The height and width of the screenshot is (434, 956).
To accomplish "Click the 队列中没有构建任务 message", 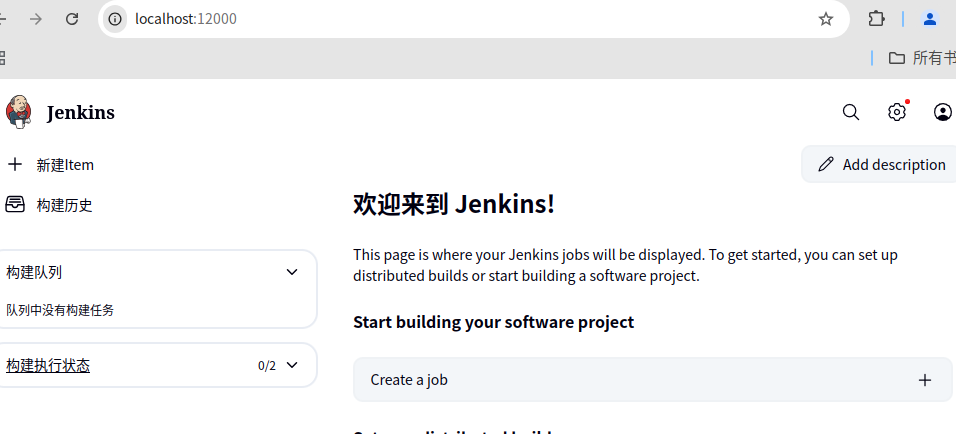I will point(60,310).
